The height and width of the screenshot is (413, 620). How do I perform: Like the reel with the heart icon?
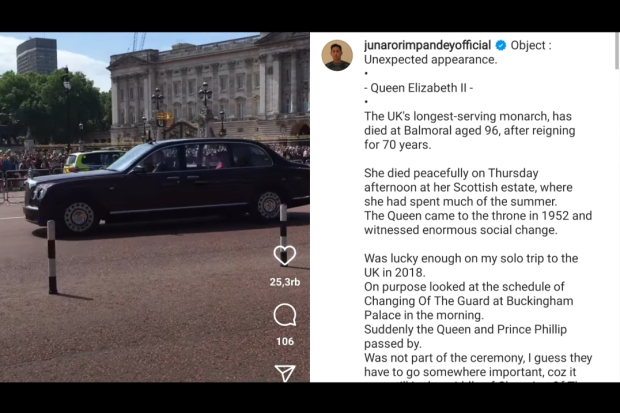coord(285,255)
